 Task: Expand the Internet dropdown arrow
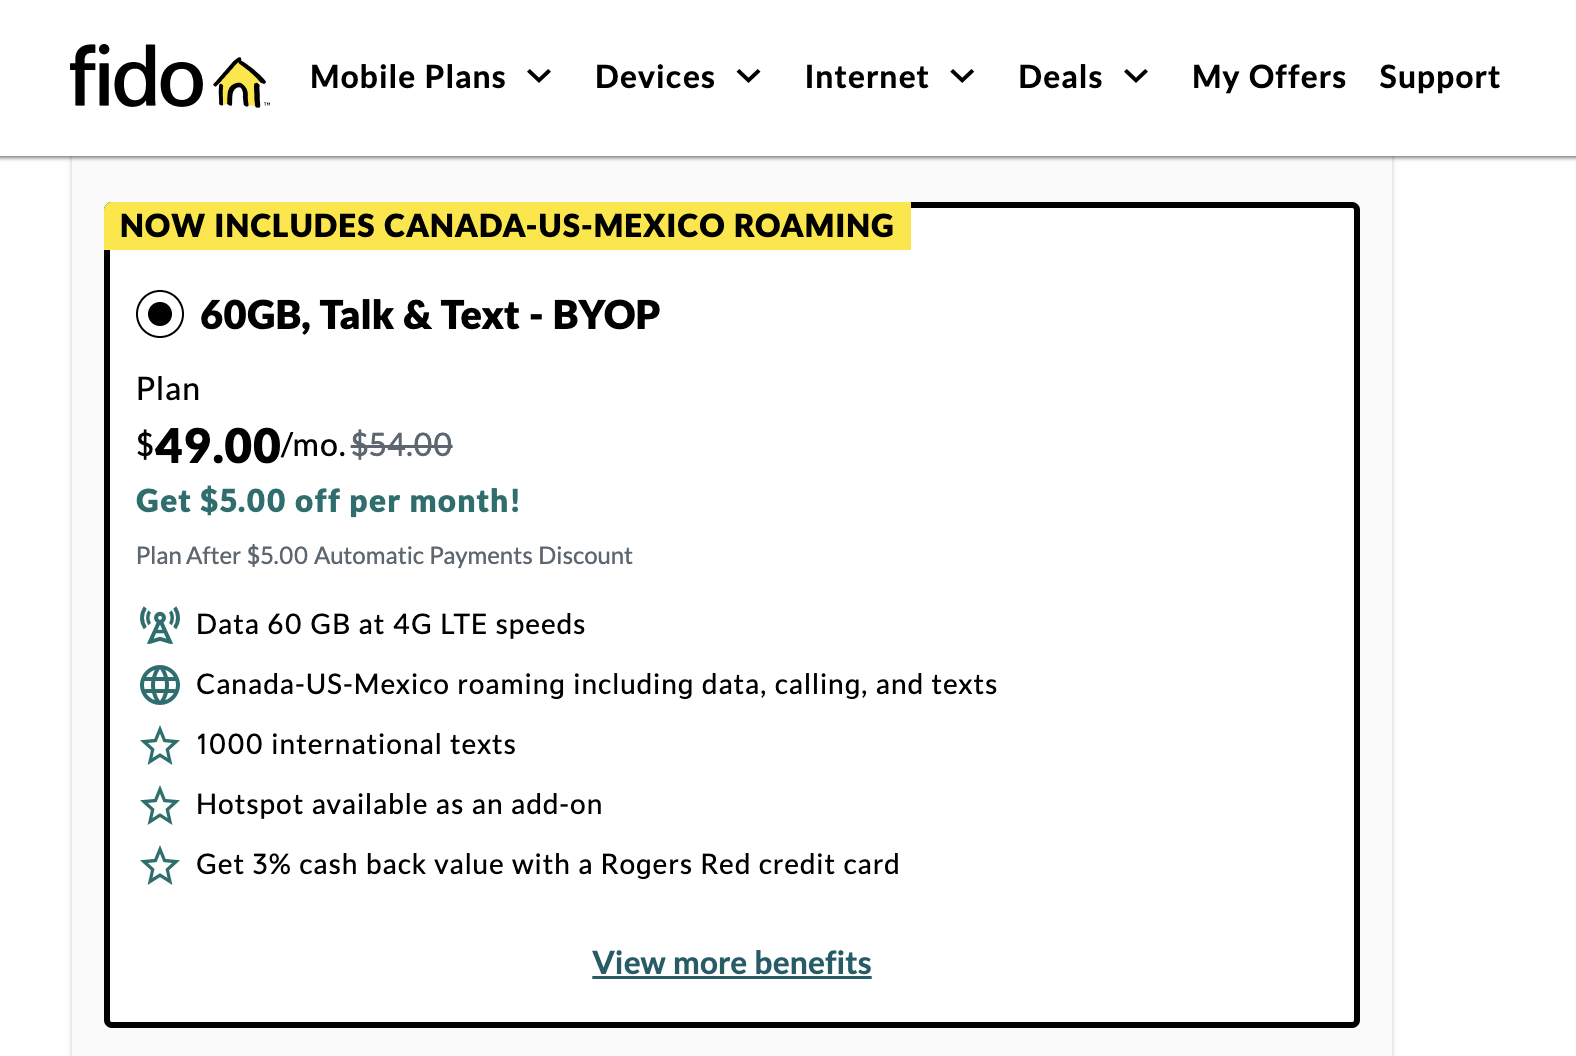click(962, 77)
